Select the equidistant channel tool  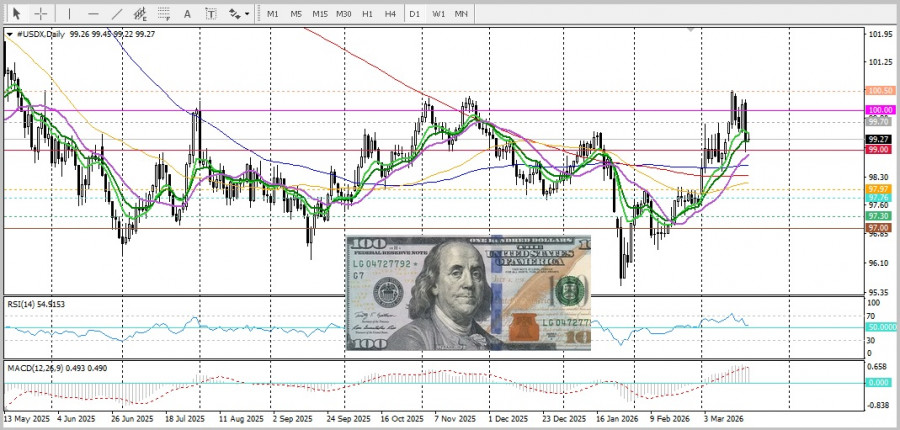(x=140, y=13)
